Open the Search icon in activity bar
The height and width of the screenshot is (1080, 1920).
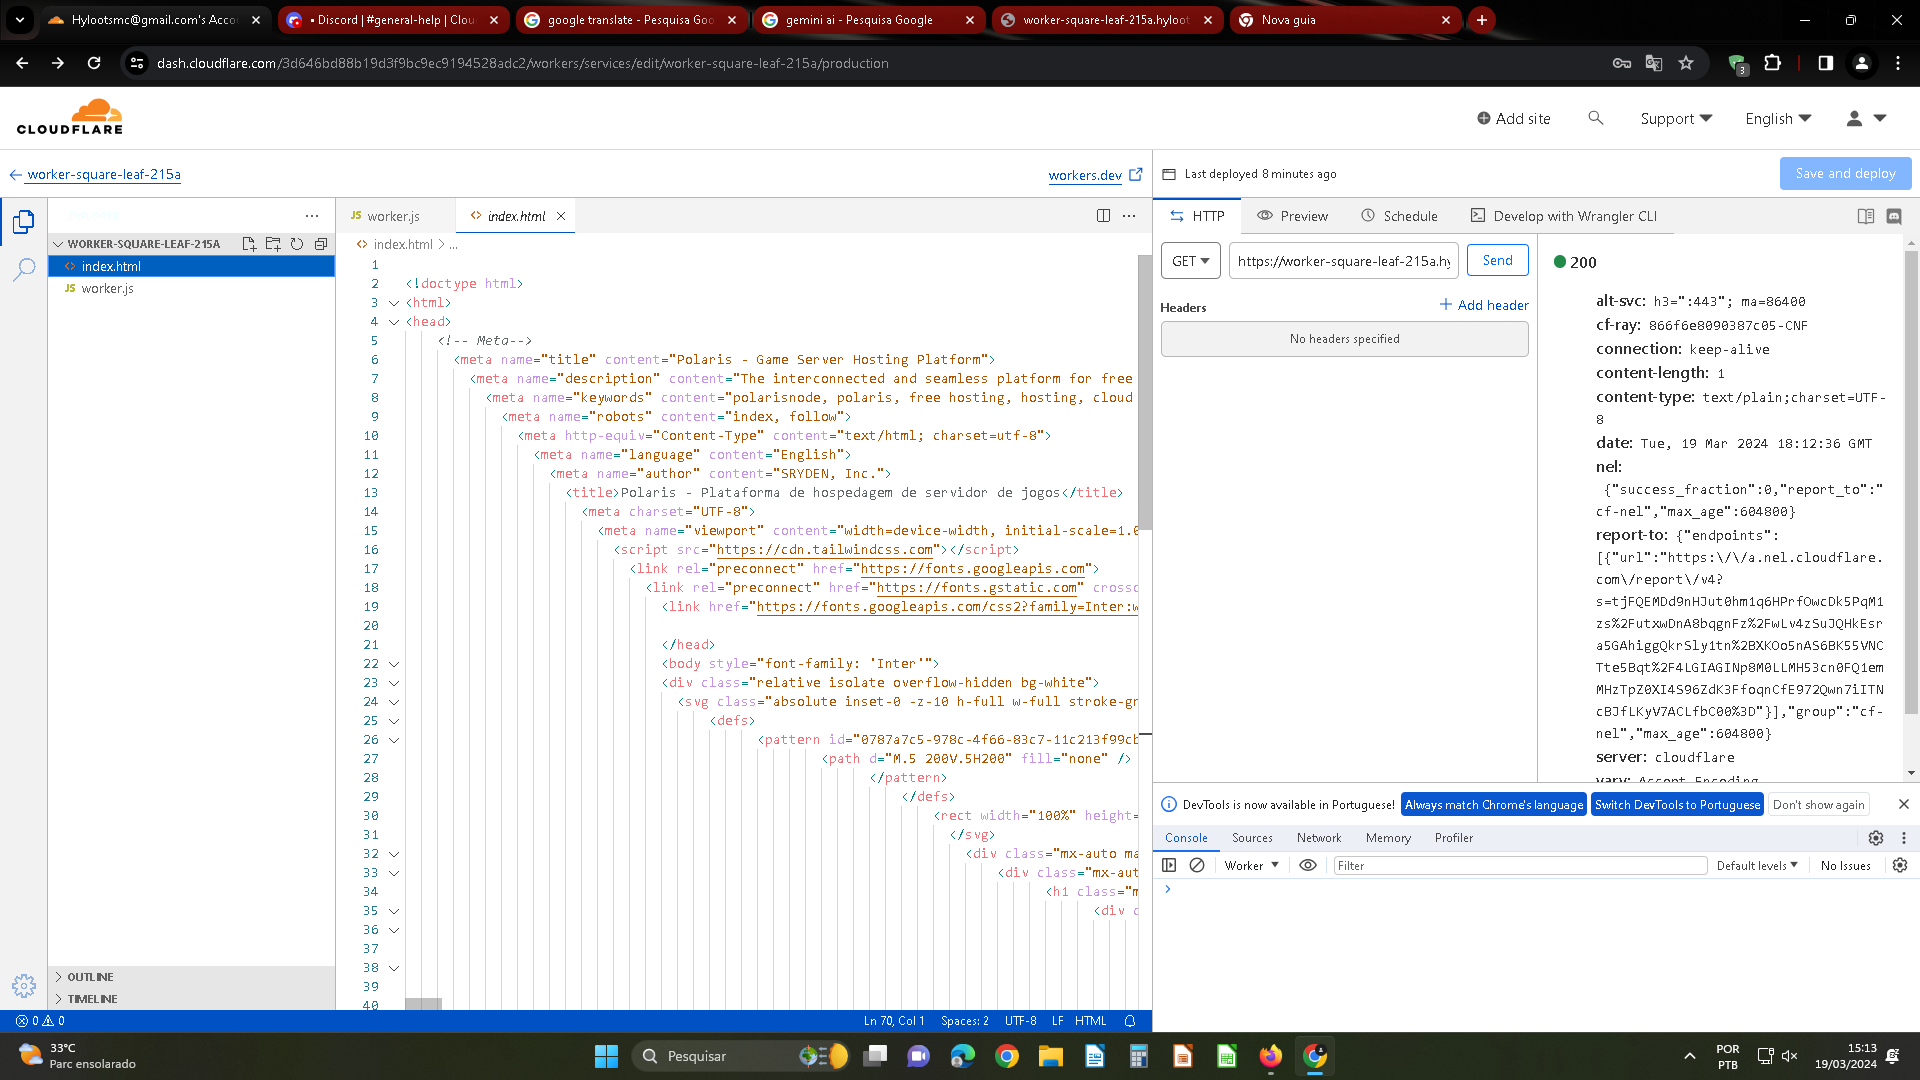(24, 269)
